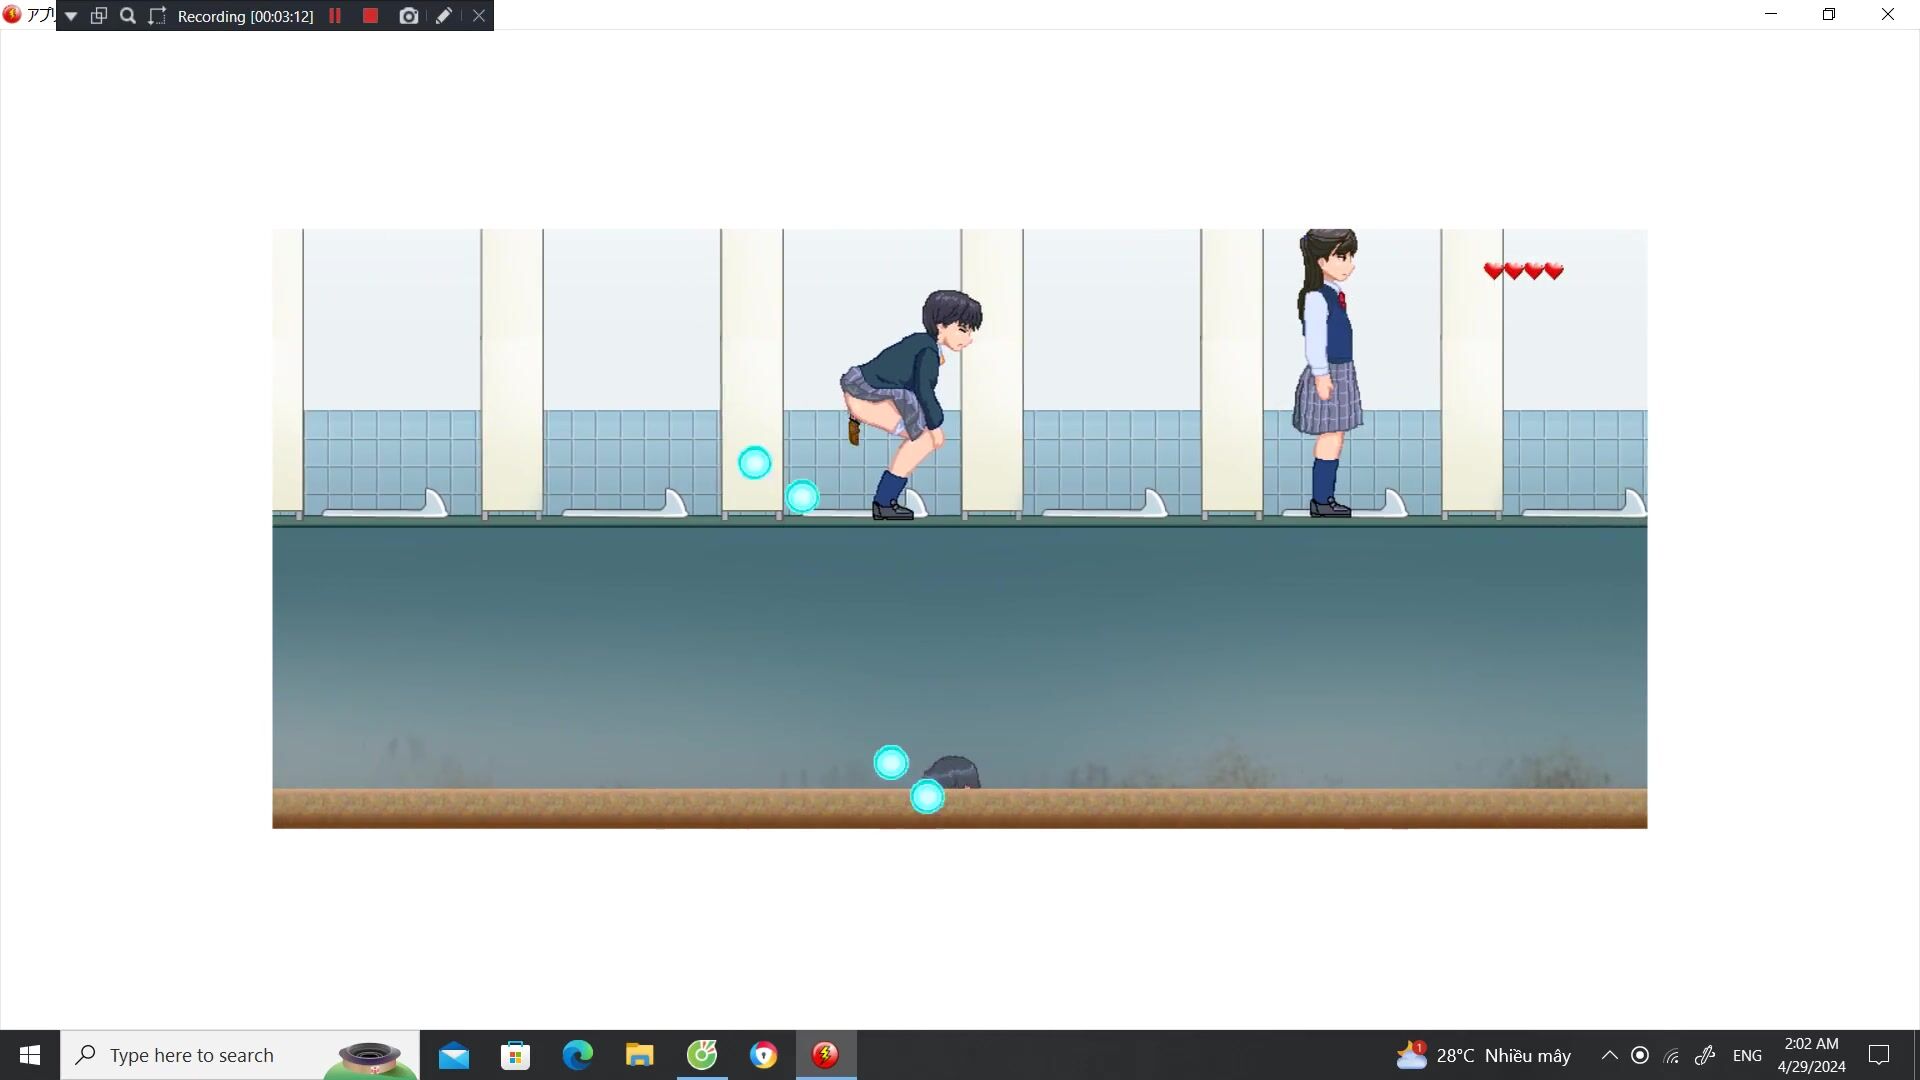Open Microsoft Store taskbar icon
The width and height of the screenshot is (1920, 1080).
515,1055
